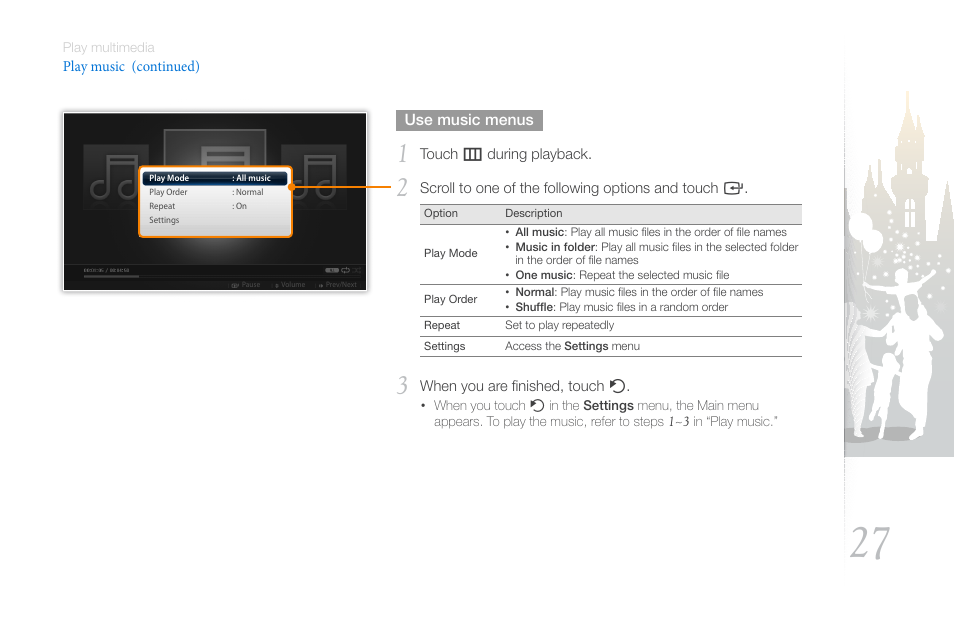Click the 'Option' table column header
Screen dimensions: 954x630
440,213
